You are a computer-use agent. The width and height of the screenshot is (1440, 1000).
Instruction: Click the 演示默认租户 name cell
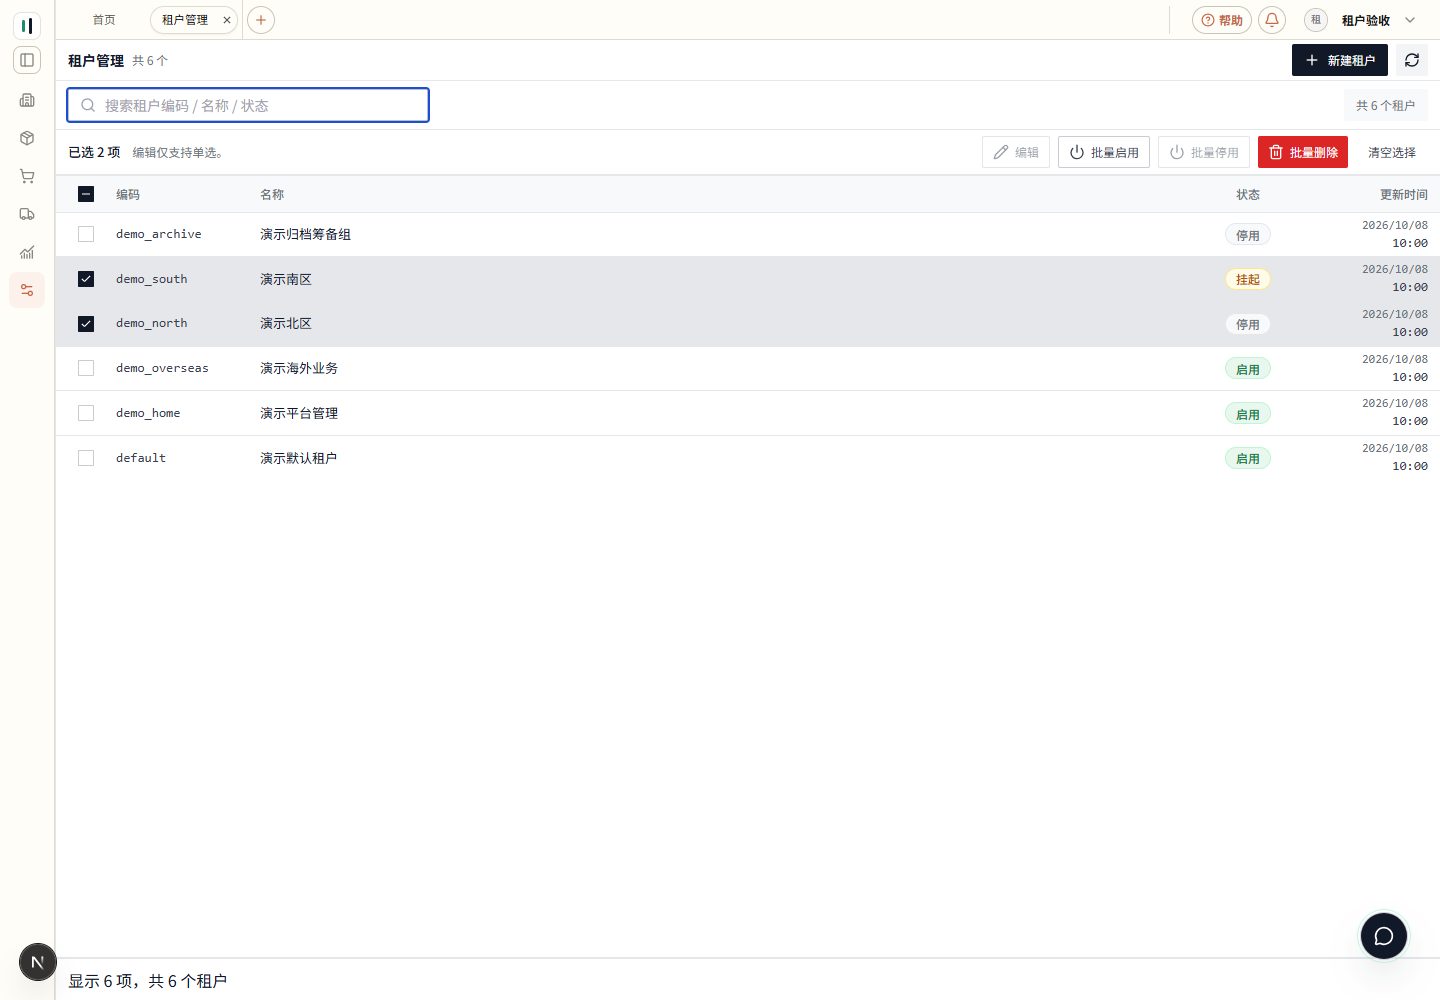[299, 458]
